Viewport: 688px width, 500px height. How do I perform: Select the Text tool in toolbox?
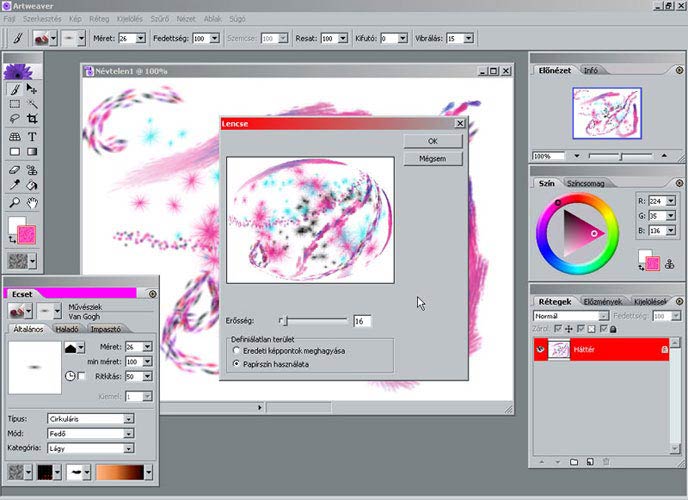pos(32,136)
